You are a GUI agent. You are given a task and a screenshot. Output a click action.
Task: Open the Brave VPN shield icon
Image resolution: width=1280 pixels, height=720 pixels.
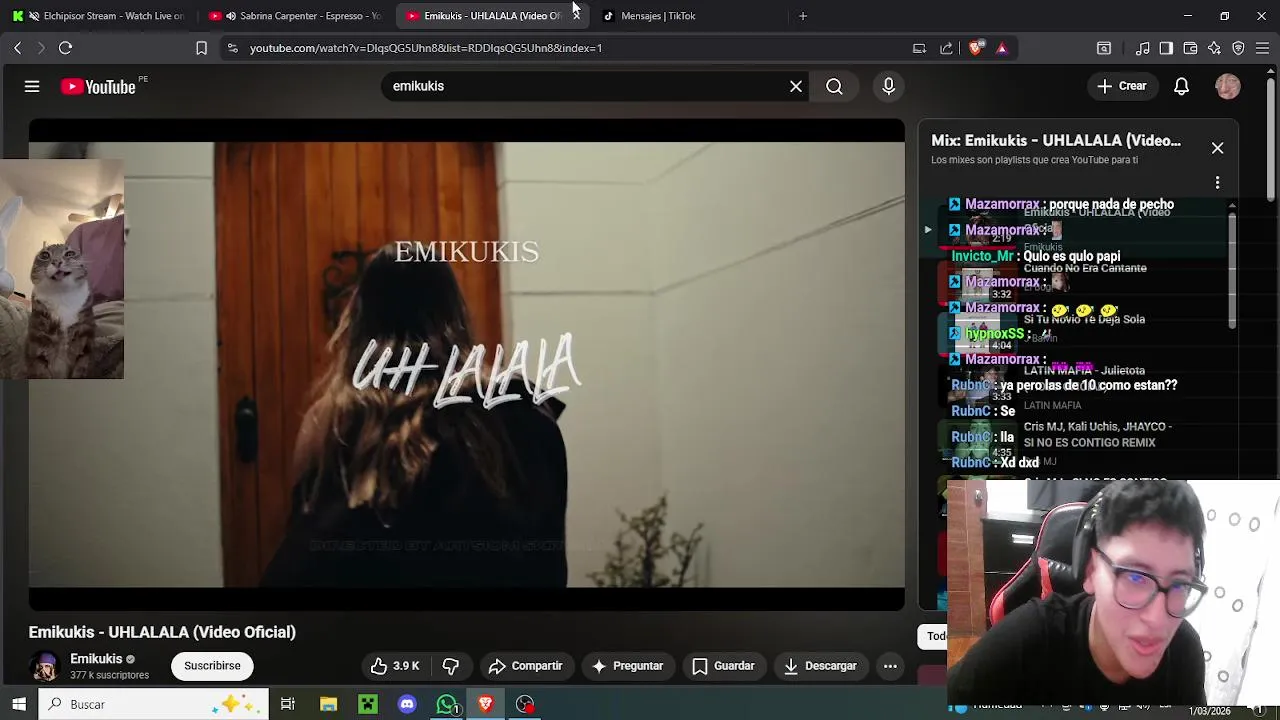[x=1238, y=48]
